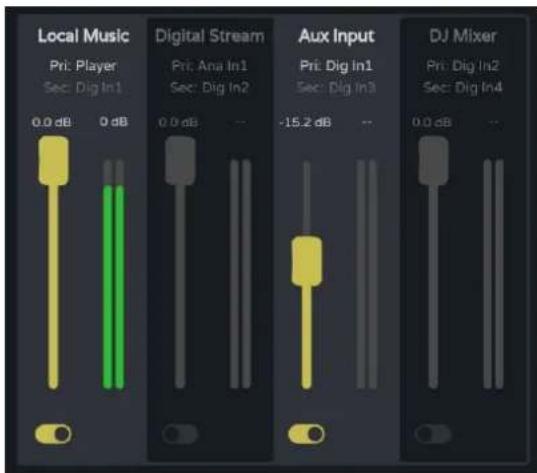Choose Pri: Player source for Local Music

(83, 65)
